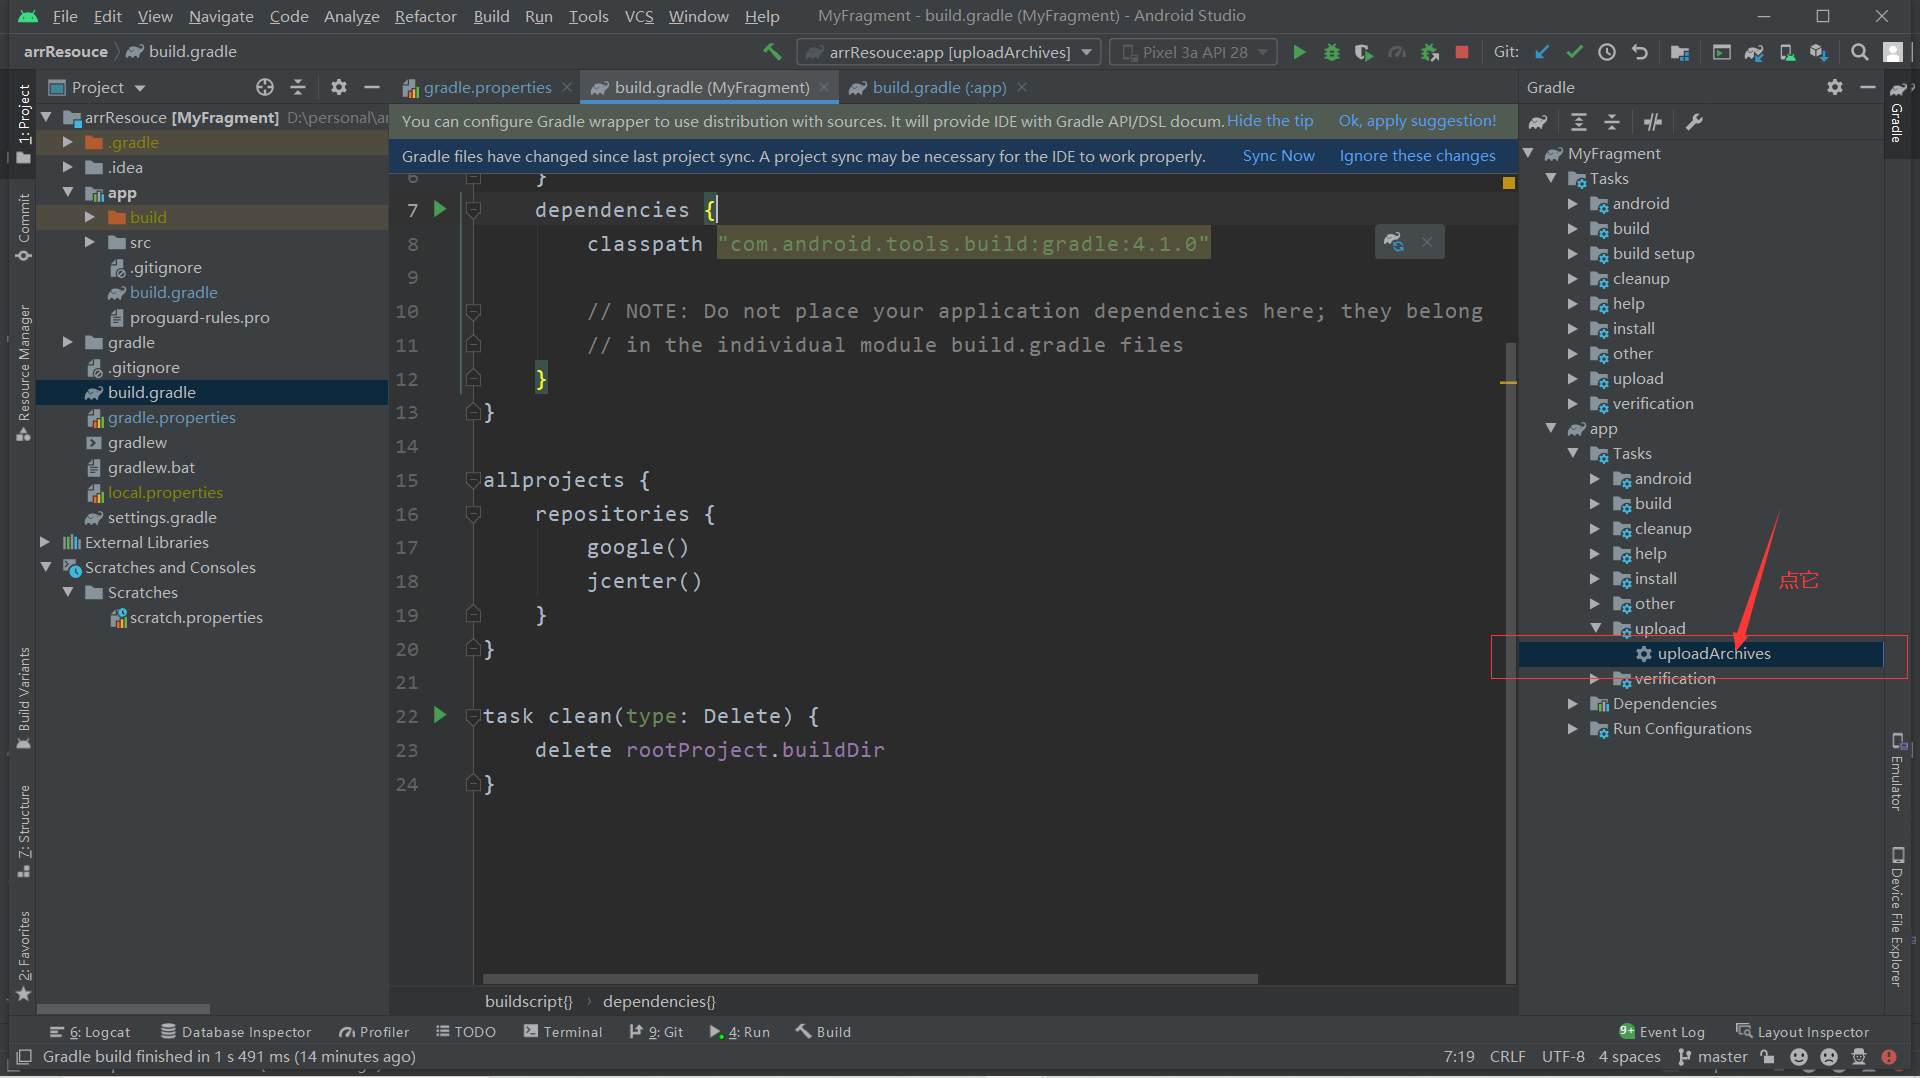Expand Dependencies node in Gradle panel

pos(1573,703)
